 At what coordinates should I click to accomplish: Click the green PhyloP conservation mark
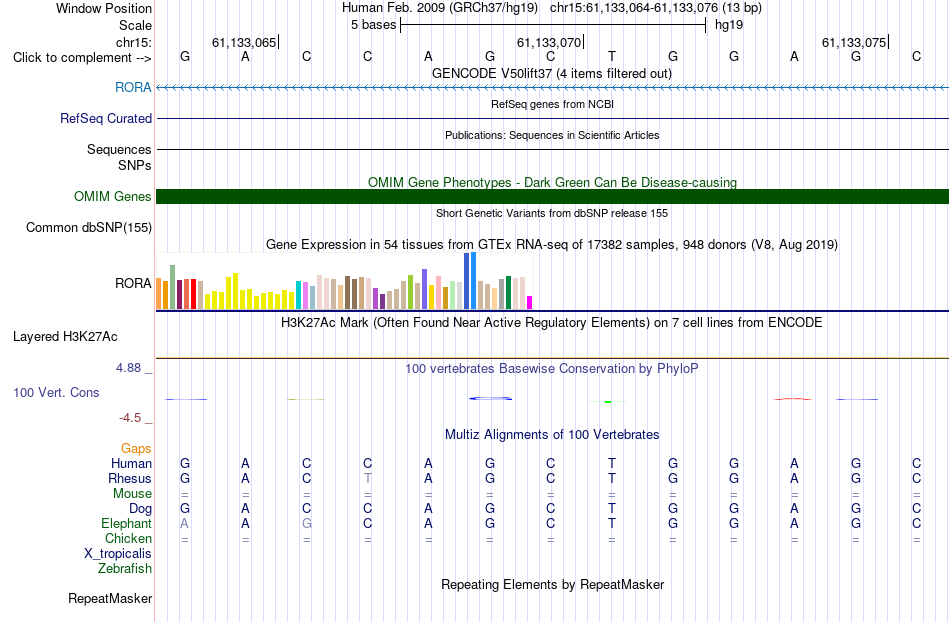608,402
